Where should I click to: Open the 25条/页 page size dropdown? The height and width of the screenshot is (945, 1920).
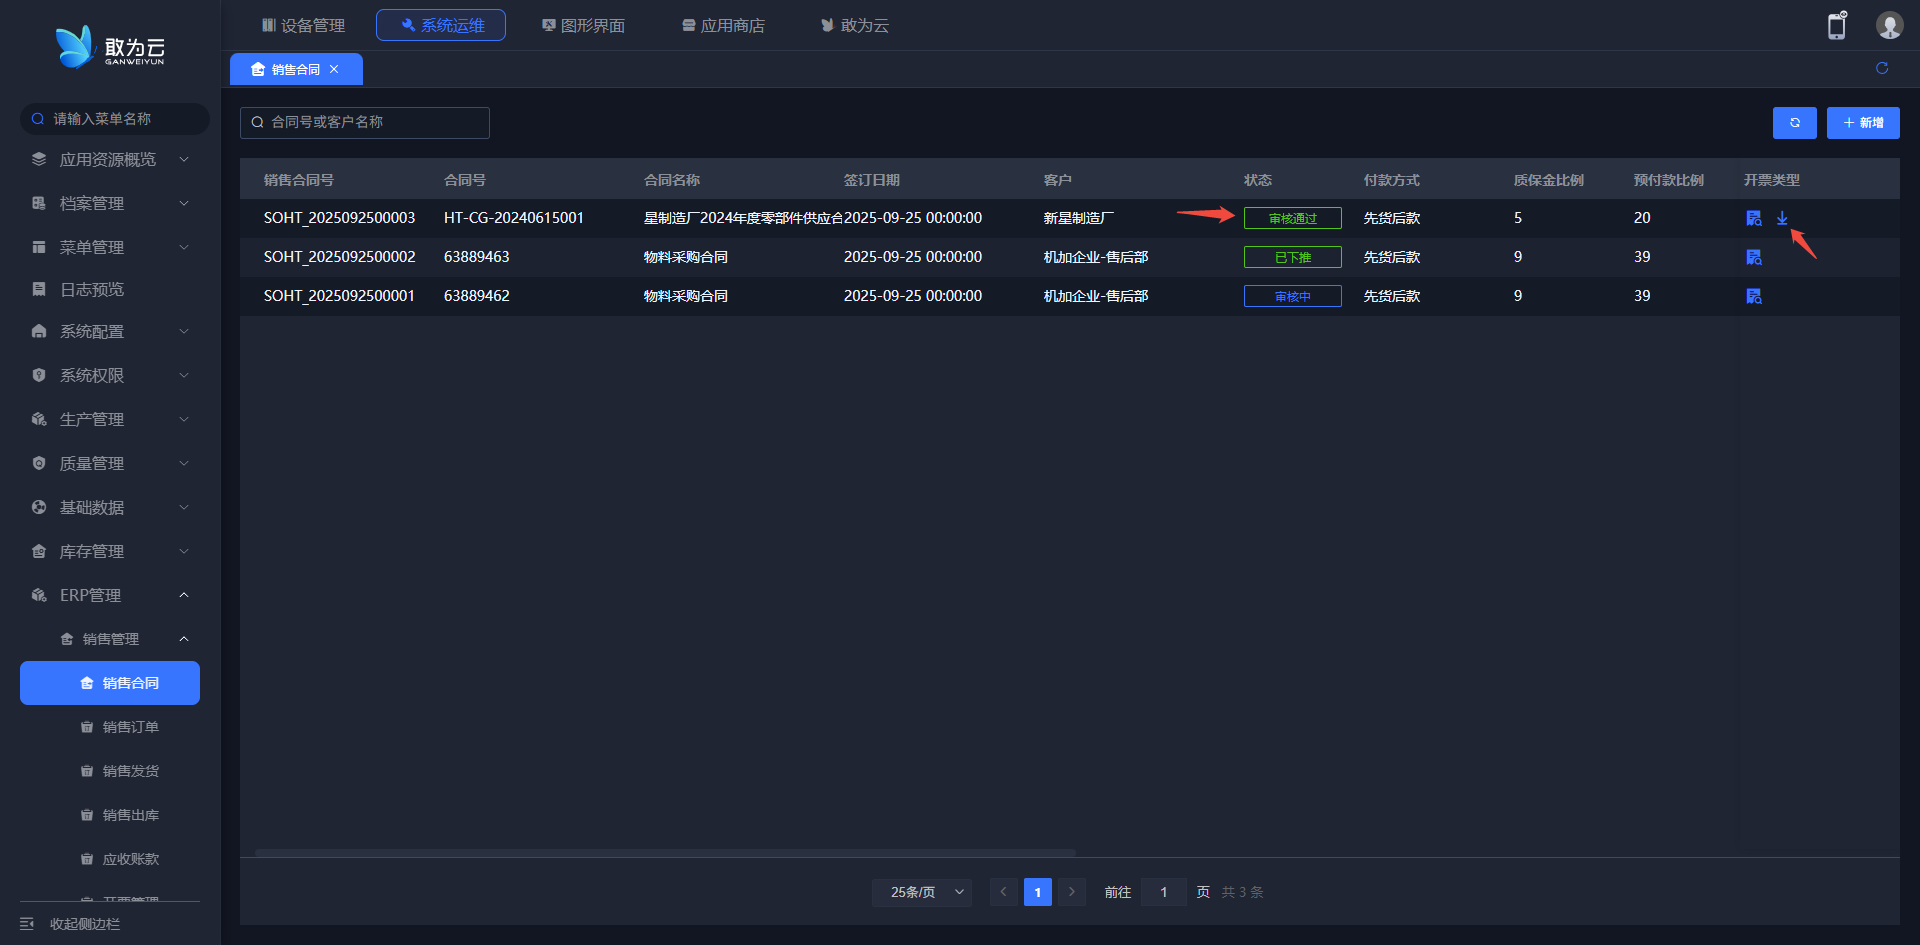tap(921, 892)
